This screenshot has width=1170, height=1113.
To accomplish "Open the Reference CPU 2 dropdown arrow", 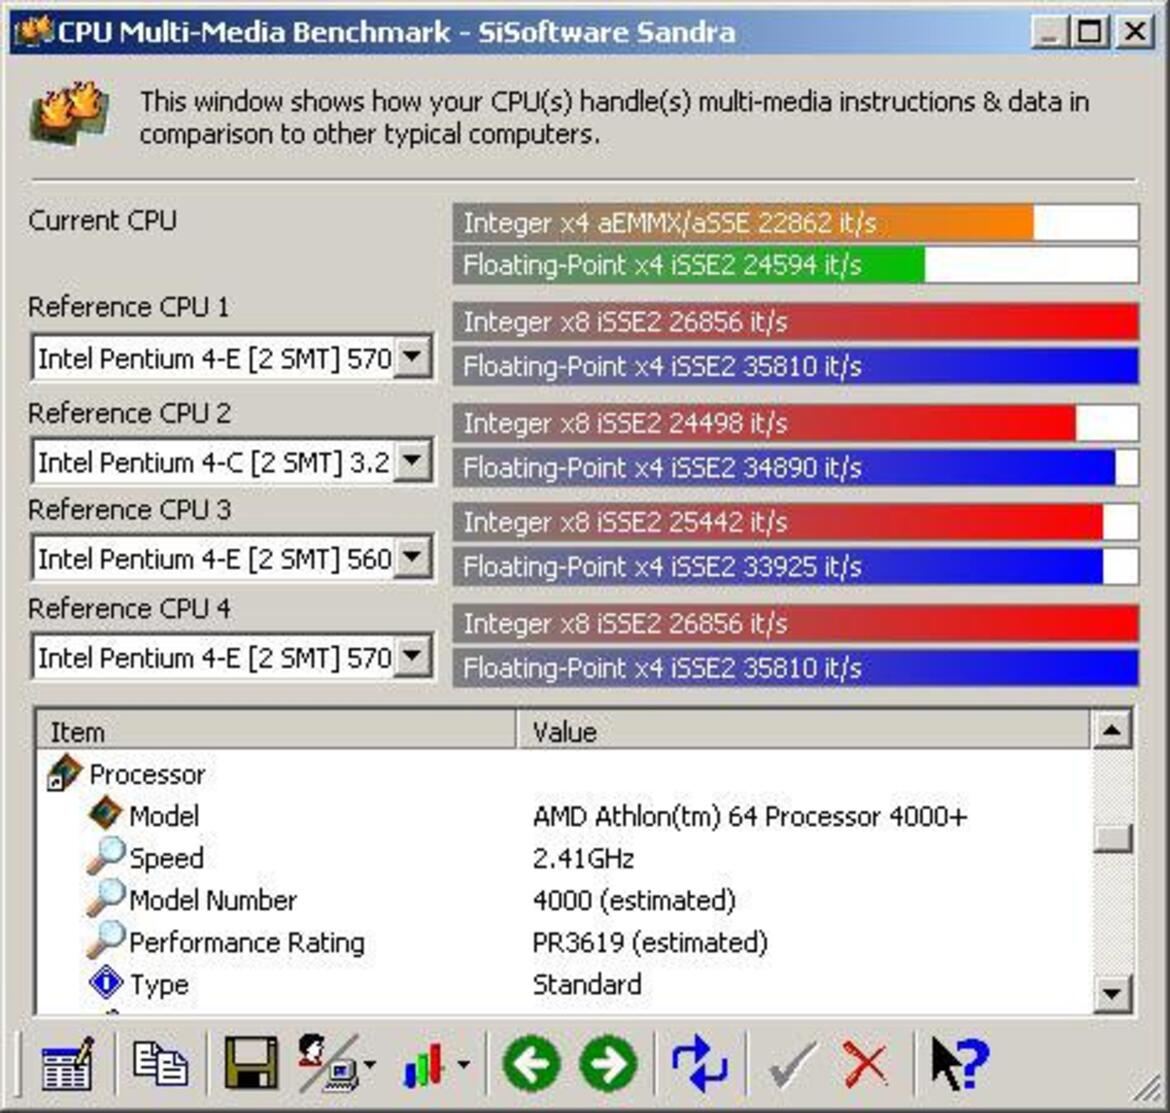I will click(x=413, y=462).
